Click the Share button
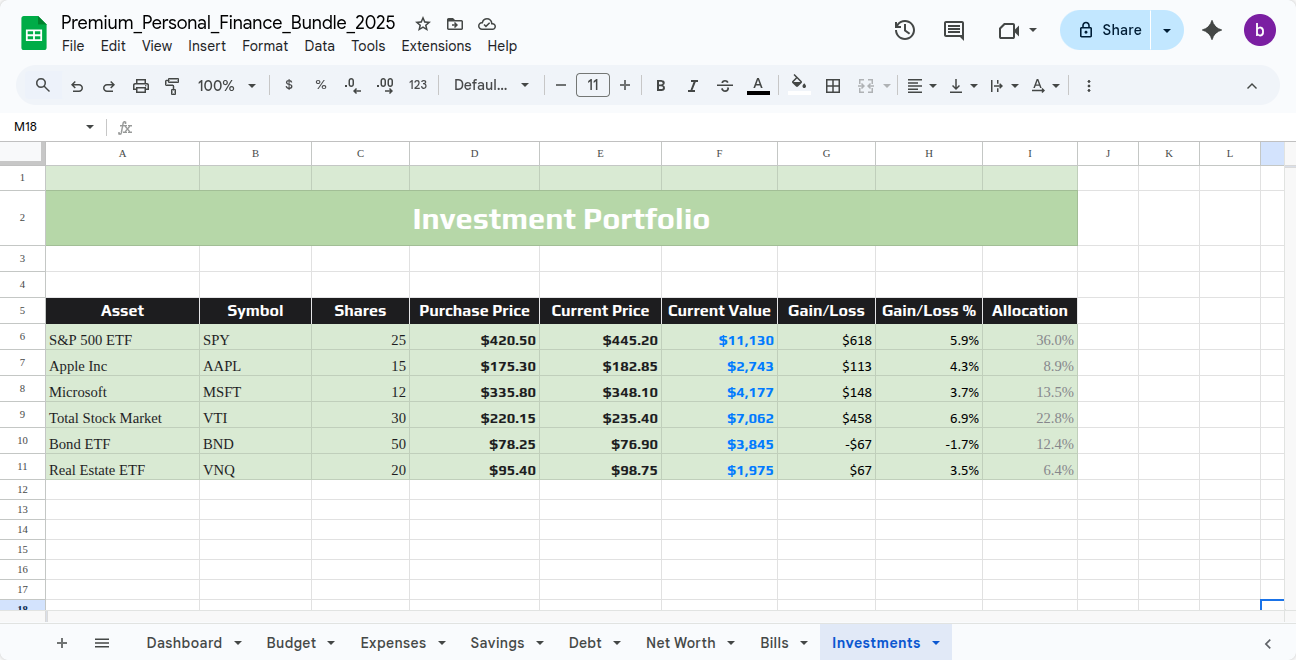This screenshot has width=1296, height=660. pos(1107,30)
